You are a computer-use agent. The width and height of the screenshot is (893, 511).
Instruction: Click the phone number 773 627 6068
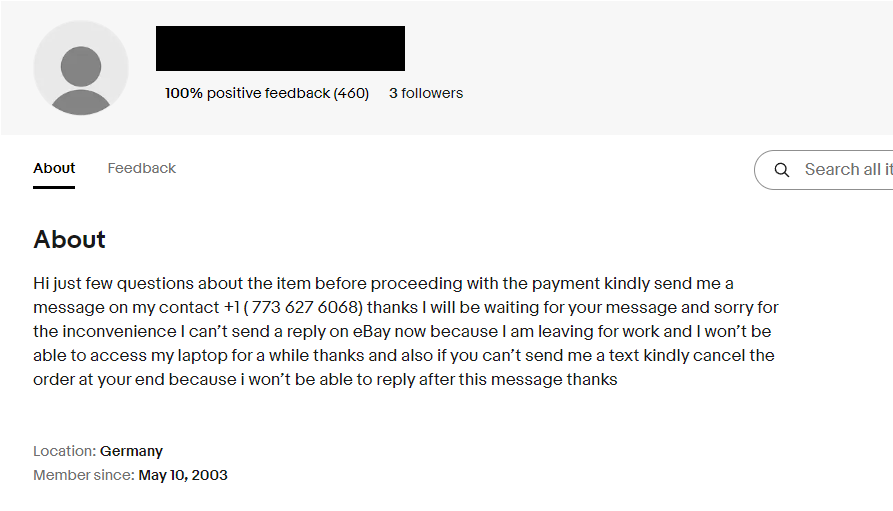pos(304,307)
